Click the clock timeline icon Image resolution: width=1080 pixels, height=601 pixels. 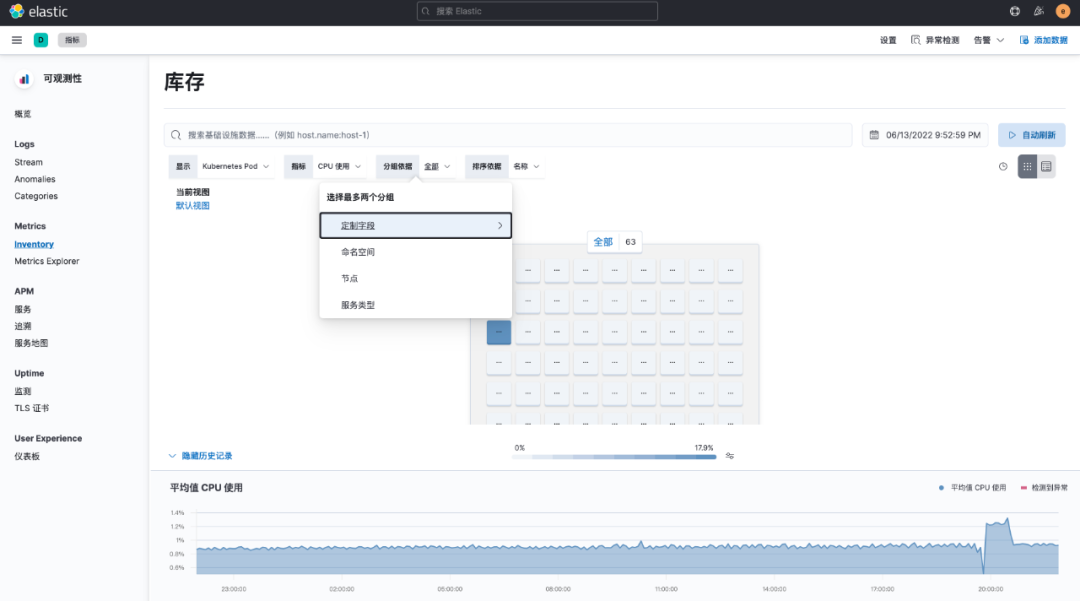[x=1003, y=167]
